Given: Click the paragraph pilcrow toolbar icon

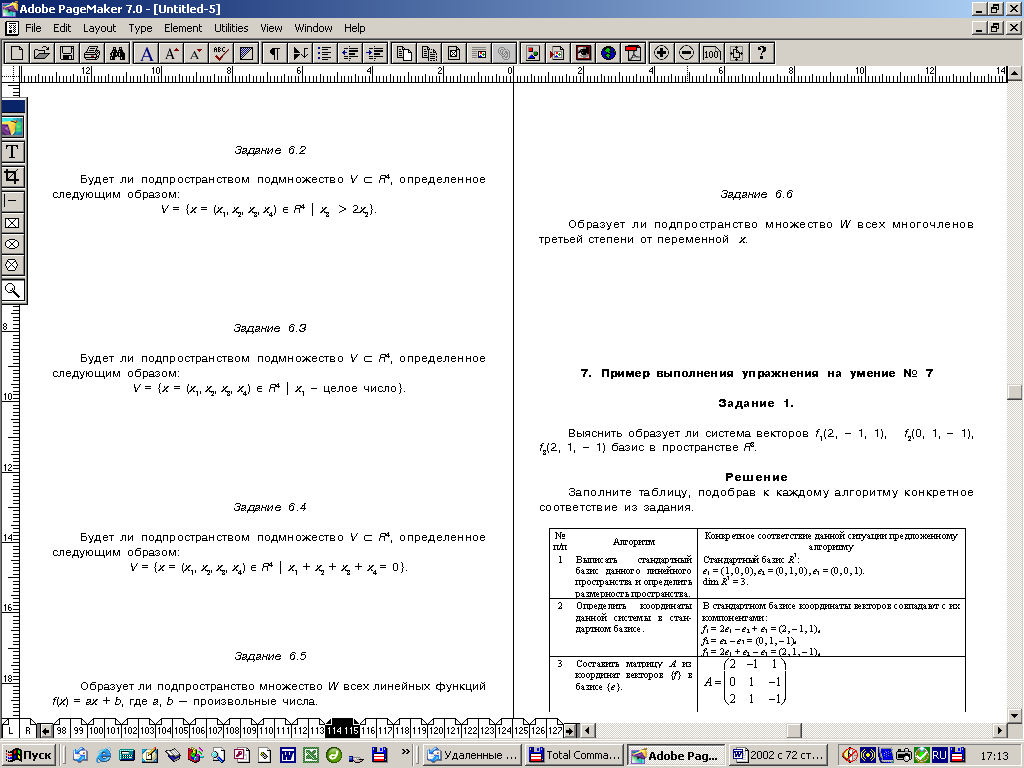Looking at the screenshot, I should pyautogui.click(x=275, y=53).
